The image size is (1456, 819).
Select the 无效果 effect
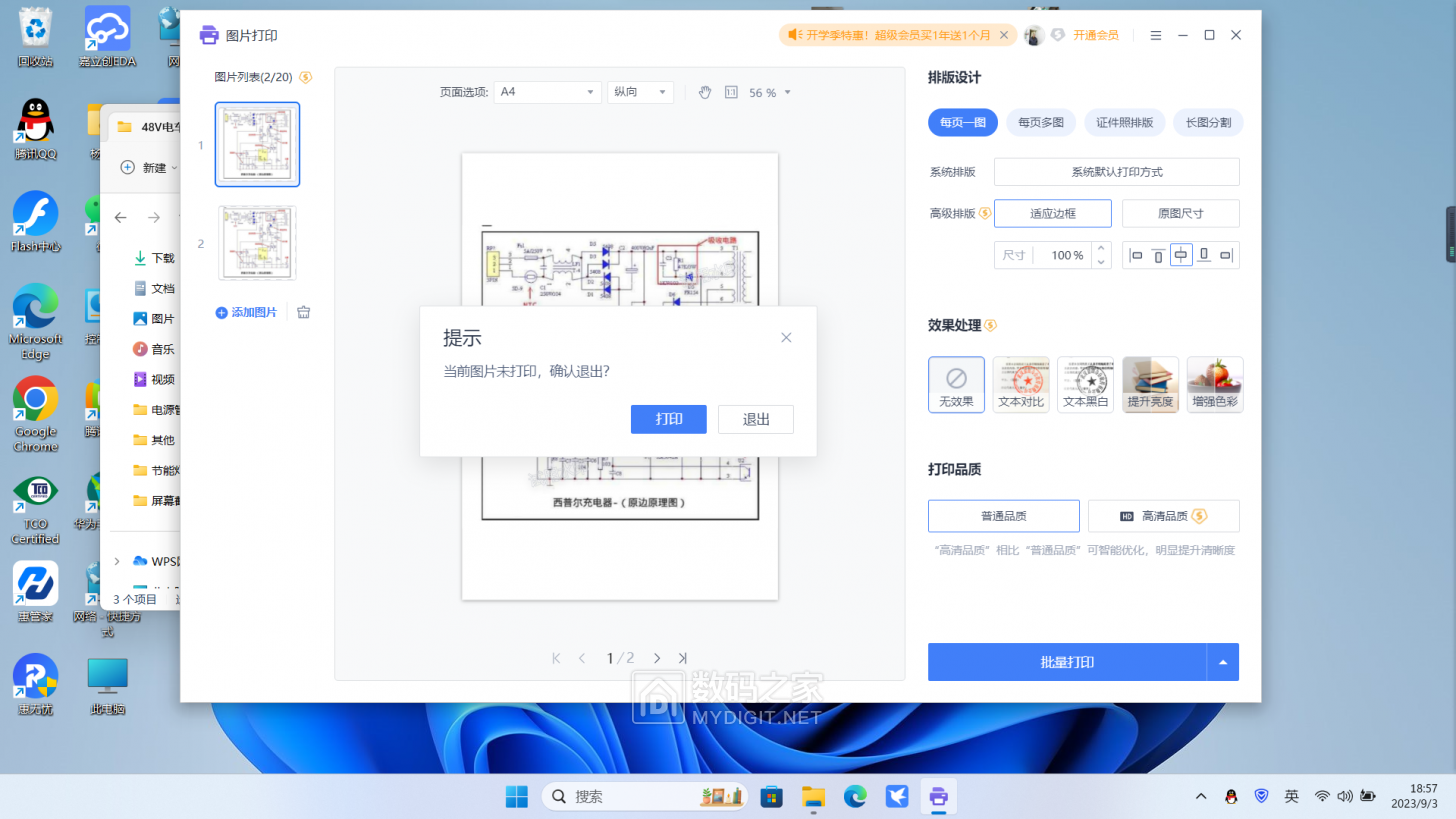click(x=956, y=385)
